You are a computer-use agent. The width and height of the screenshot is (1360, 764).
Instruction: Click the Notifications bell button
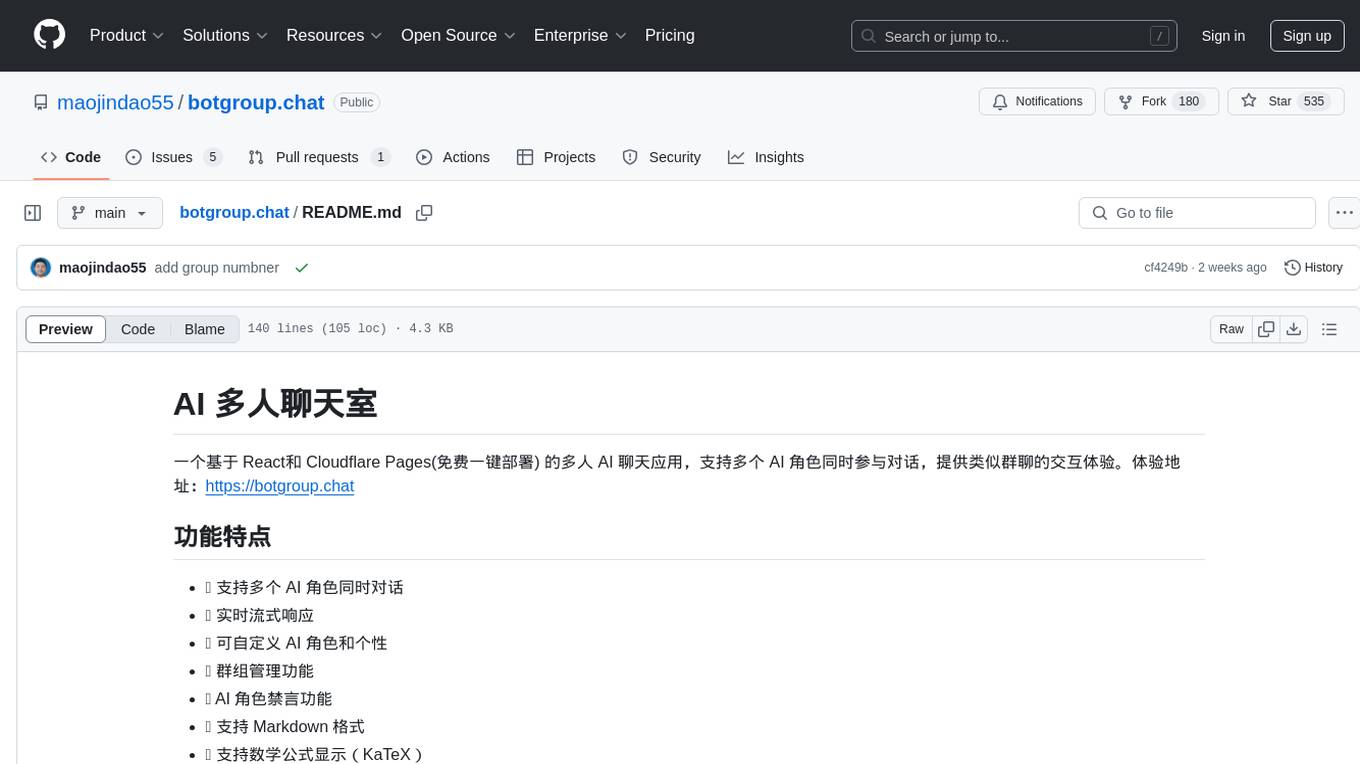[x=1037, y=102]
